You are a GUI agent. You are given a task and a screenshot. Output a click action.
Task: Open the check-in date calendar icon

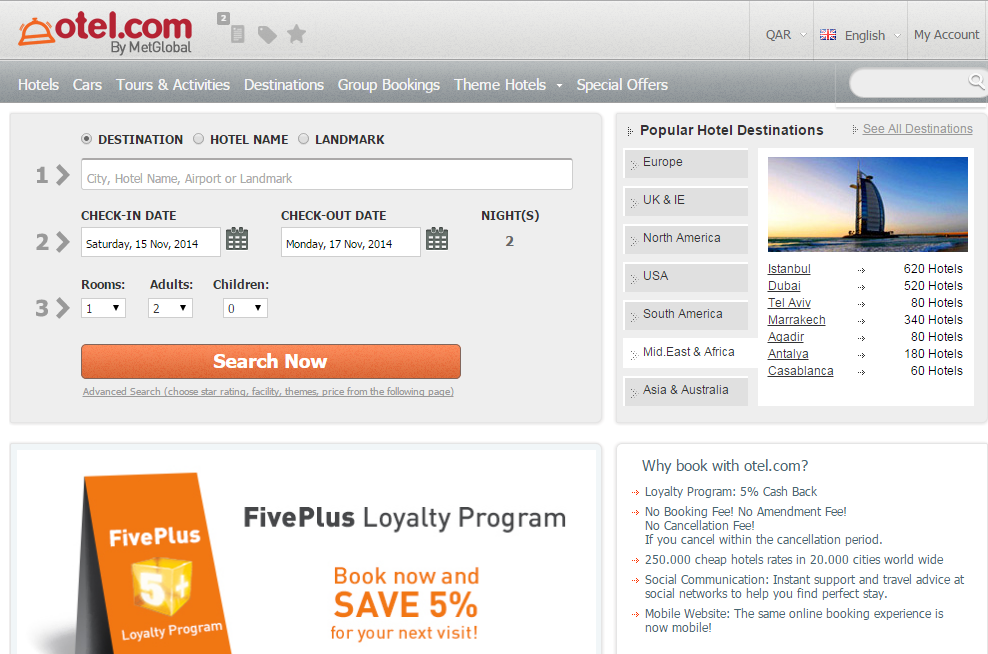(x=237, y=239)
